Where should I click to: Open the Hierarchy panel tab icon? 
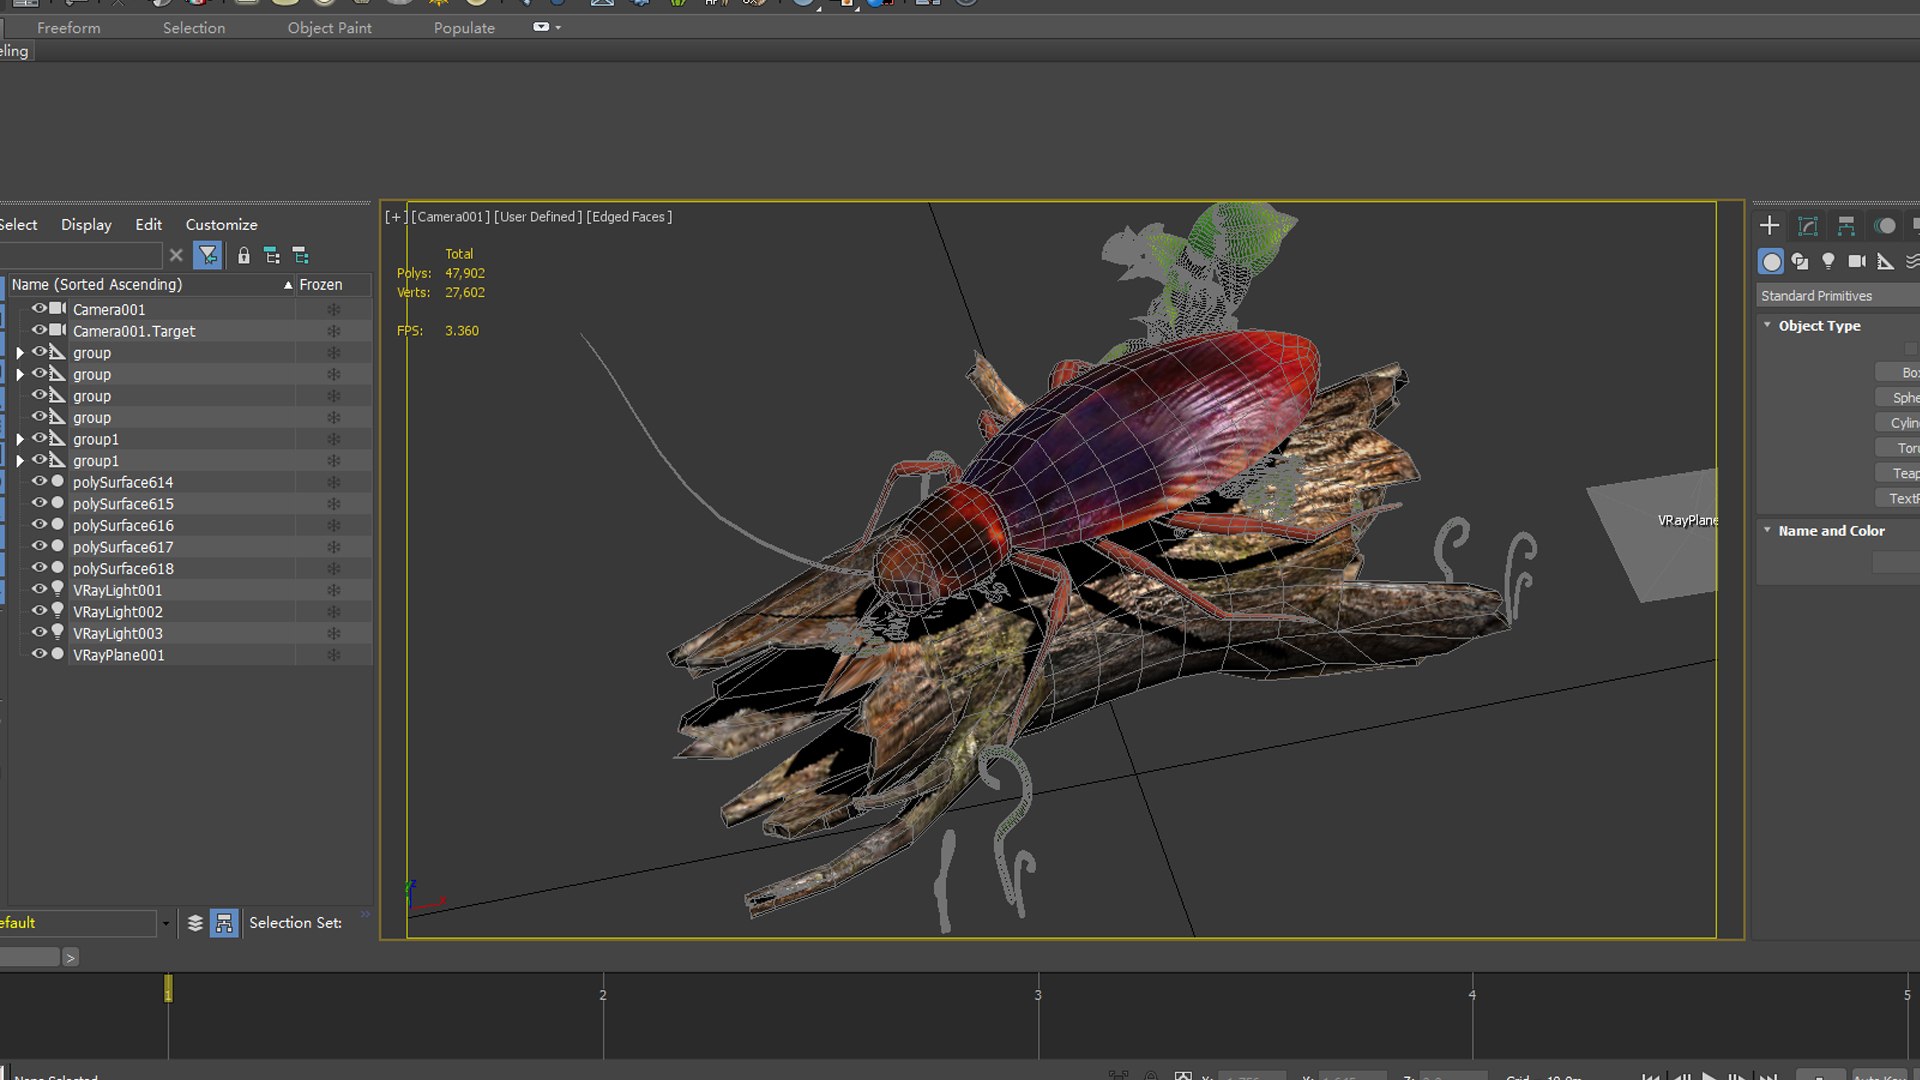pos(1846,226)
